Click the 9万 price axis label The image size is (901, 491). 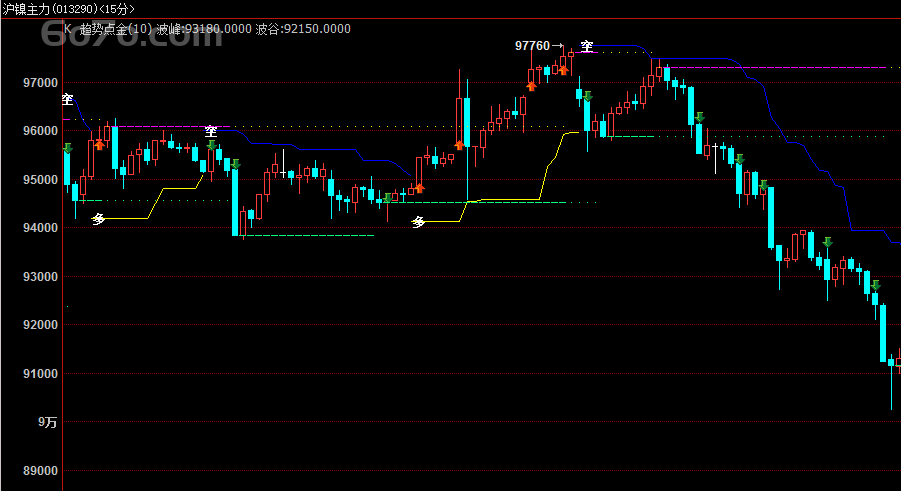pyautogui.click(x=48, y=422)
